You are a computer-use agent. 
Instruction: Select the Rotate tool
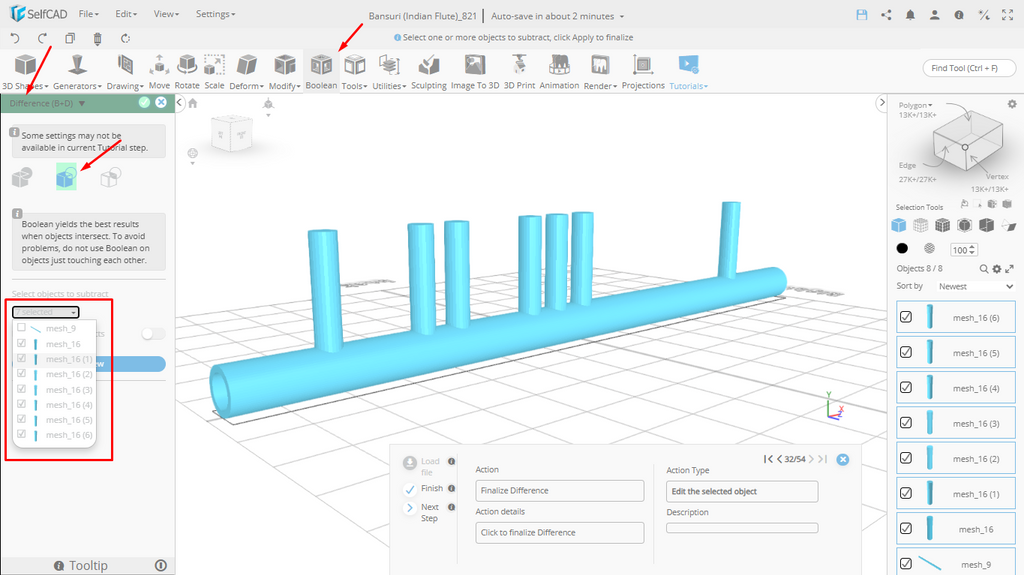tap(187, 71)
